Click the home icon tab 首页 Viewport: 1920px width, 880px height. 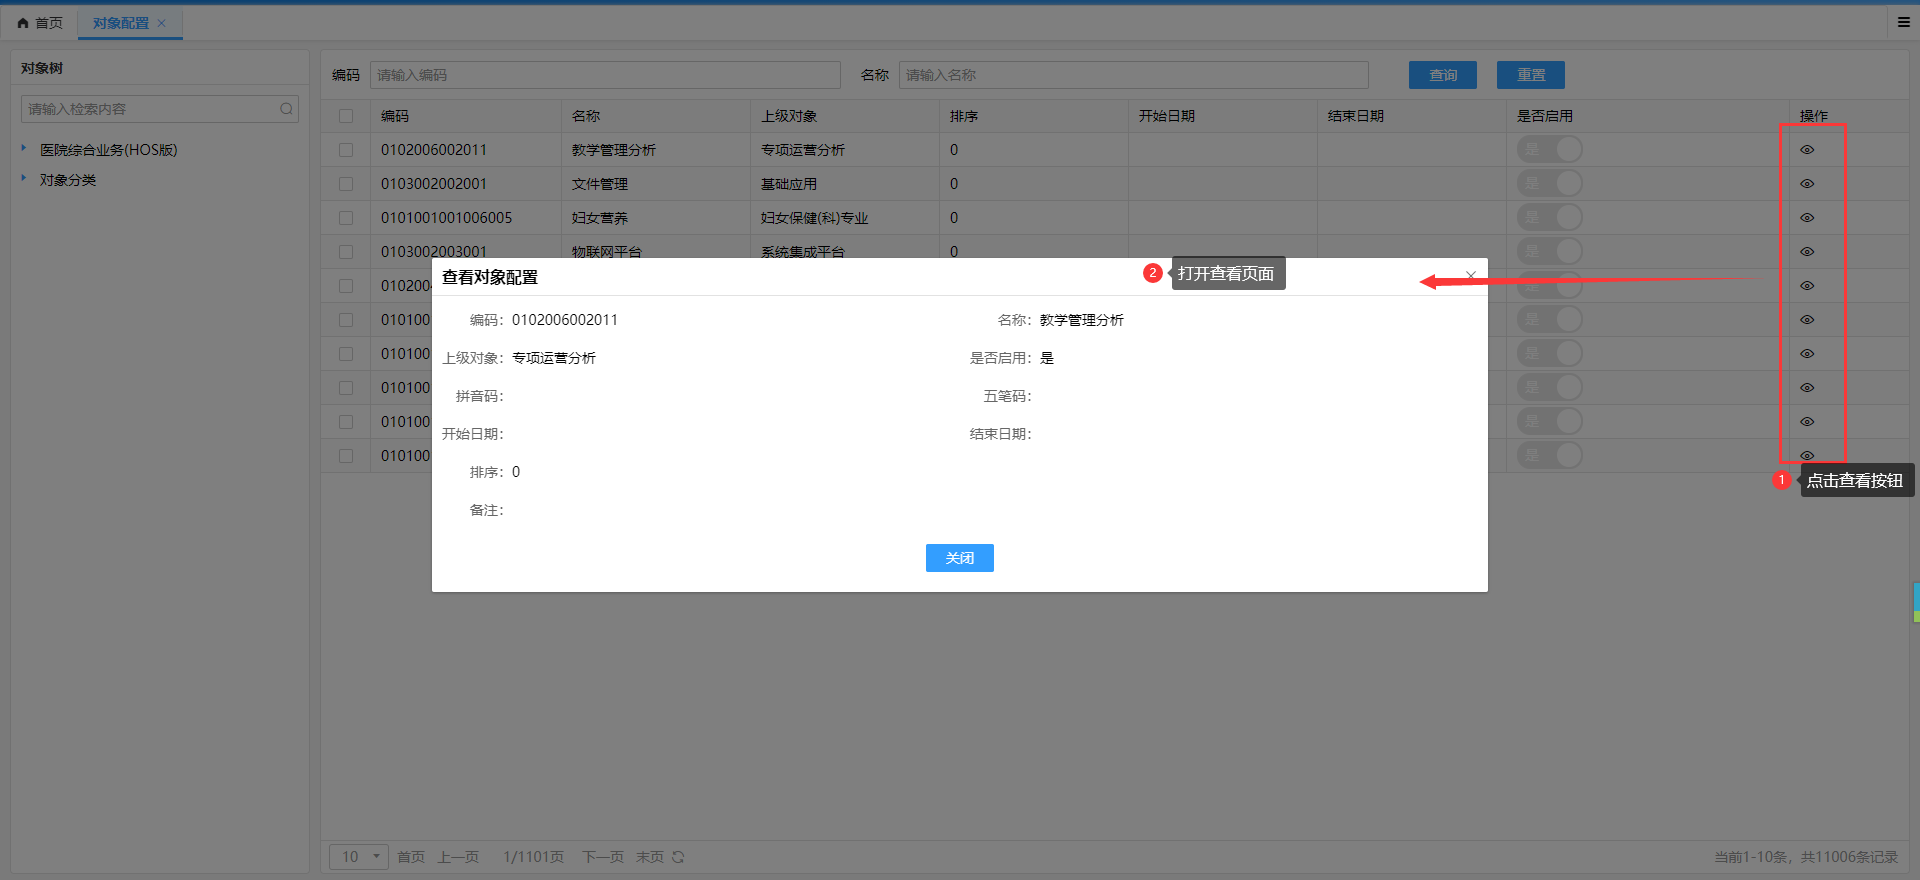coord(40,23)
